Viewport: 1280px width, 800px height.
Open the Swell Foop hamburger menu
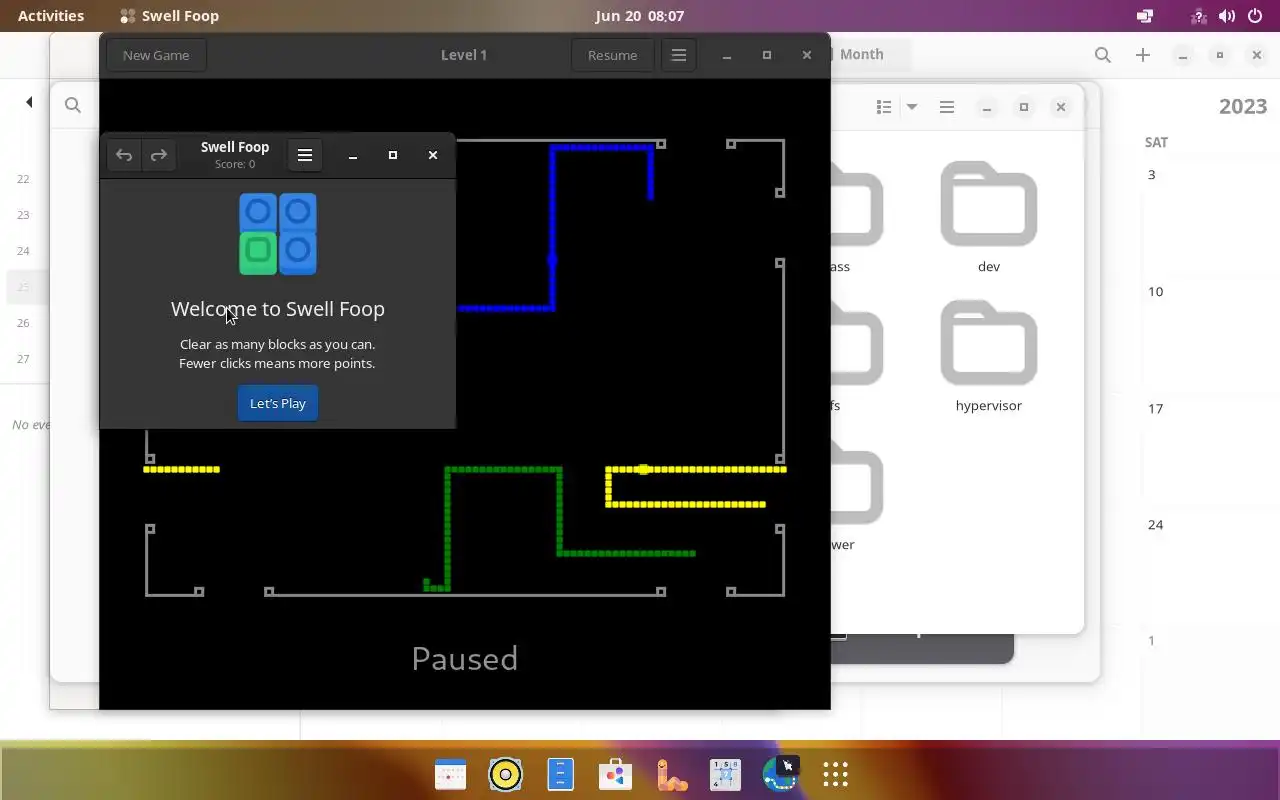[305, 155]
